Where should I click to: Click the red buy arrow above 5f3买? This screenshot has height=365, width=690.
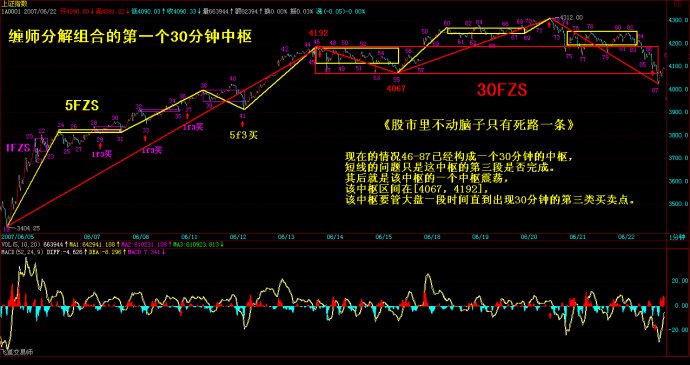[242, 124]
